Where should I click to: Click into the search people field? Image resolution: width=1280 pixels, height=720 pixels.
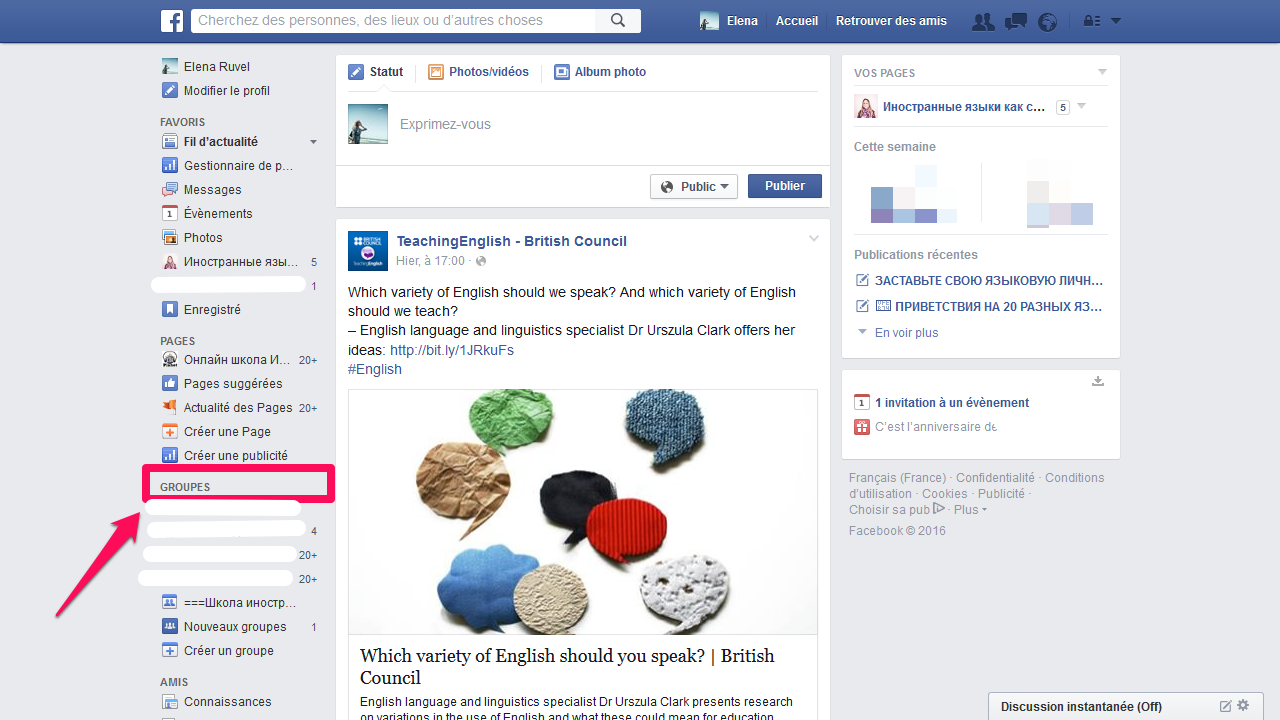click(x=393, y=20)
